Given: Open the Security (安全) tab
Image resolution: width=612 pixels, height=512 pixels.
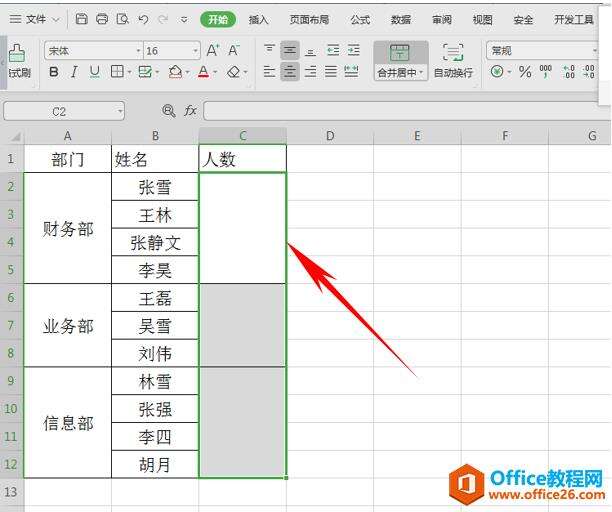Looking at the screenshot, I should 523,20.
